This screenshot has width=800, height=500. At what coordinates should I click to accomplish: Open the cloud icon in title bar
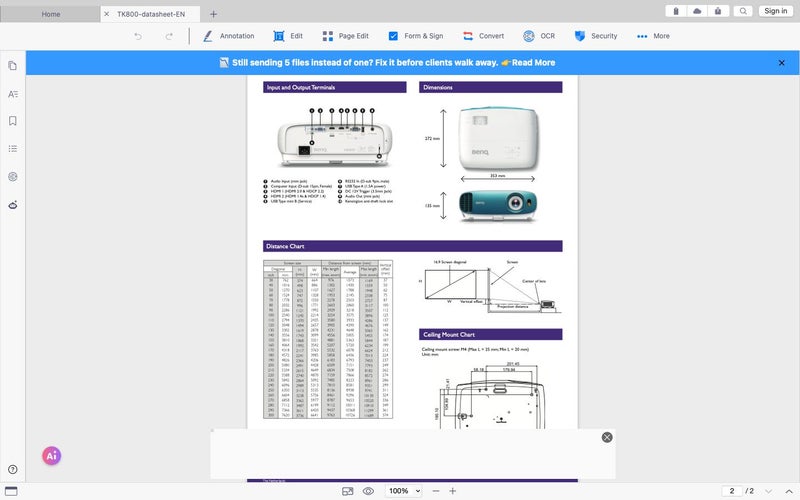point(697,12)
